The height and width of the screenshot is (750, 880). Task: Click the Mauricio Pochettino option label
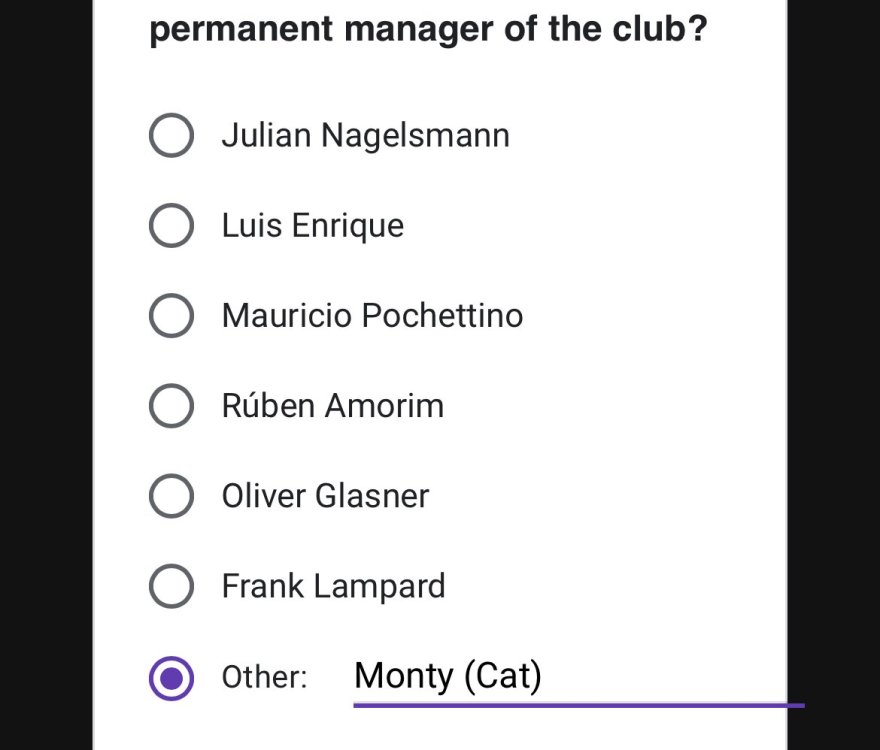click(x=372, y=315)
